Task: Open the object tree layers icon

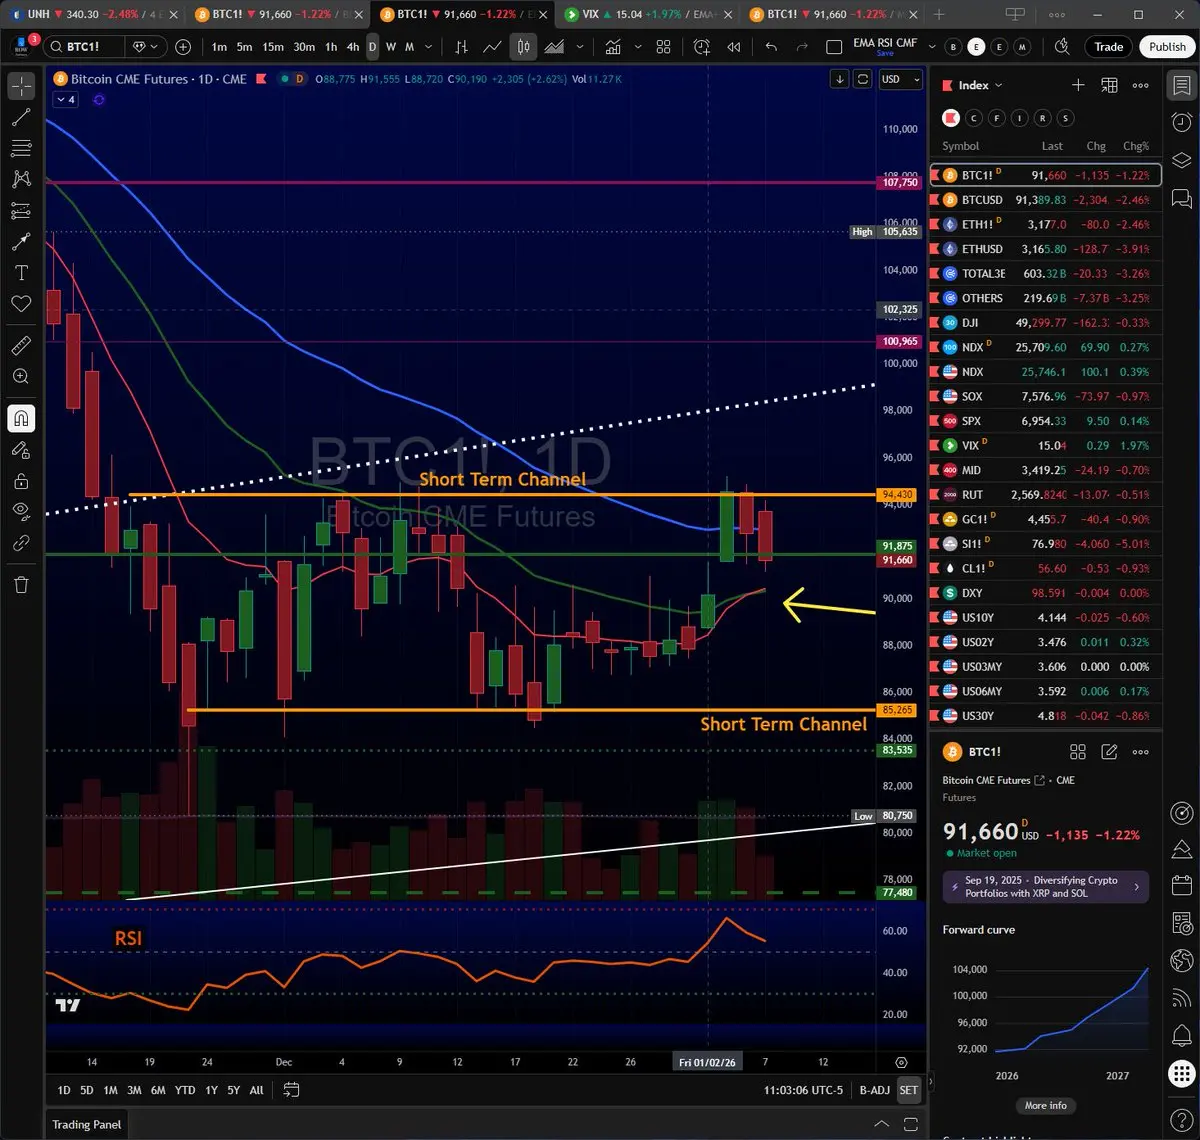Action: [1181, 160]
